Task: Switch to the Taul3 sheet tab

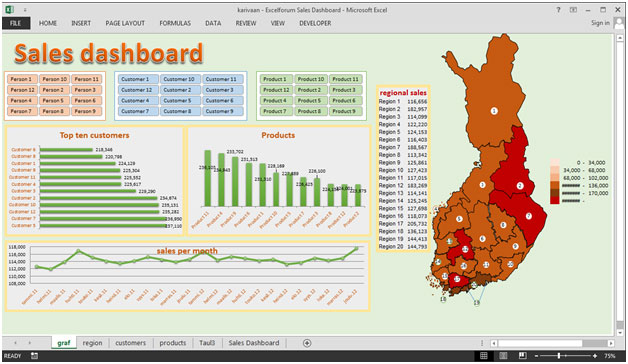Action: (207, 343)
